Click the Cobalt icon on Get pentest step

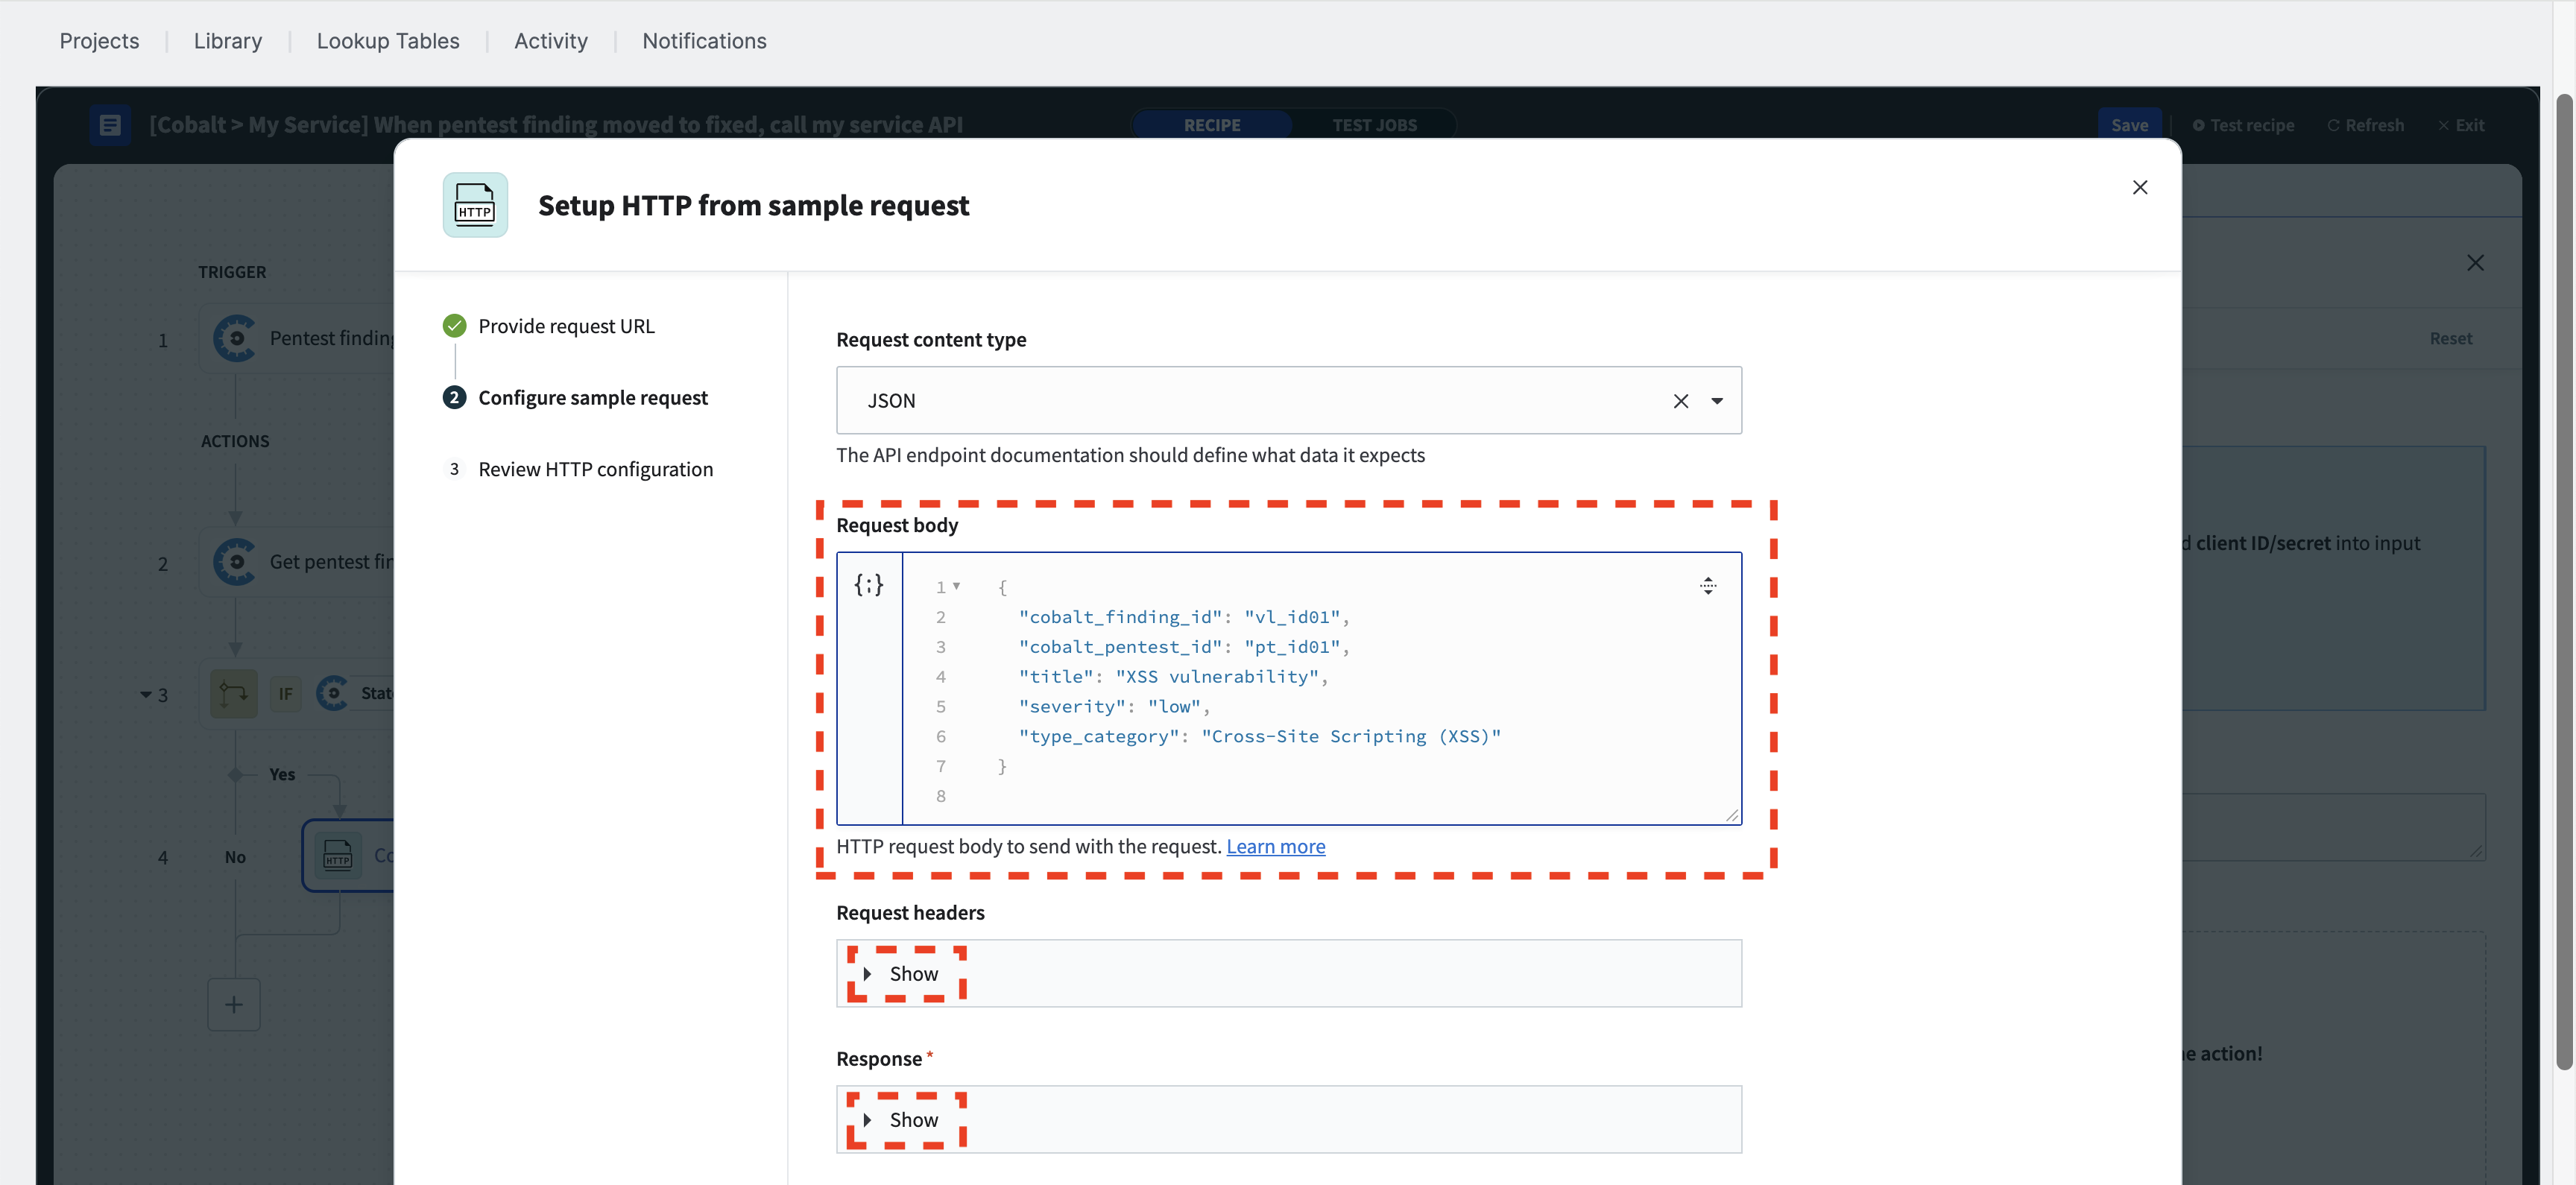235,562
